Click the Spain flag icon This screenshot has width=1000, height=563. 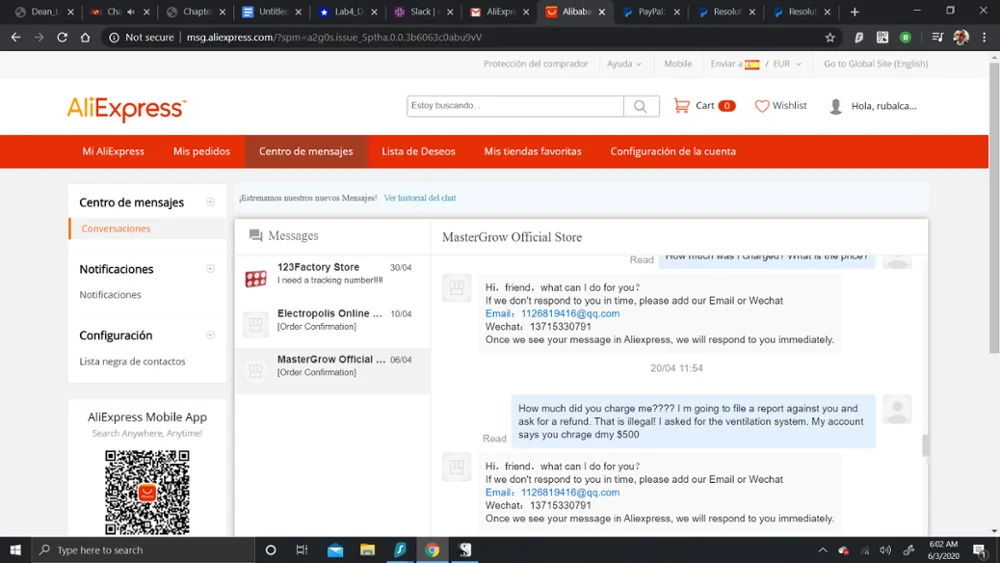[x=752, y=64]
